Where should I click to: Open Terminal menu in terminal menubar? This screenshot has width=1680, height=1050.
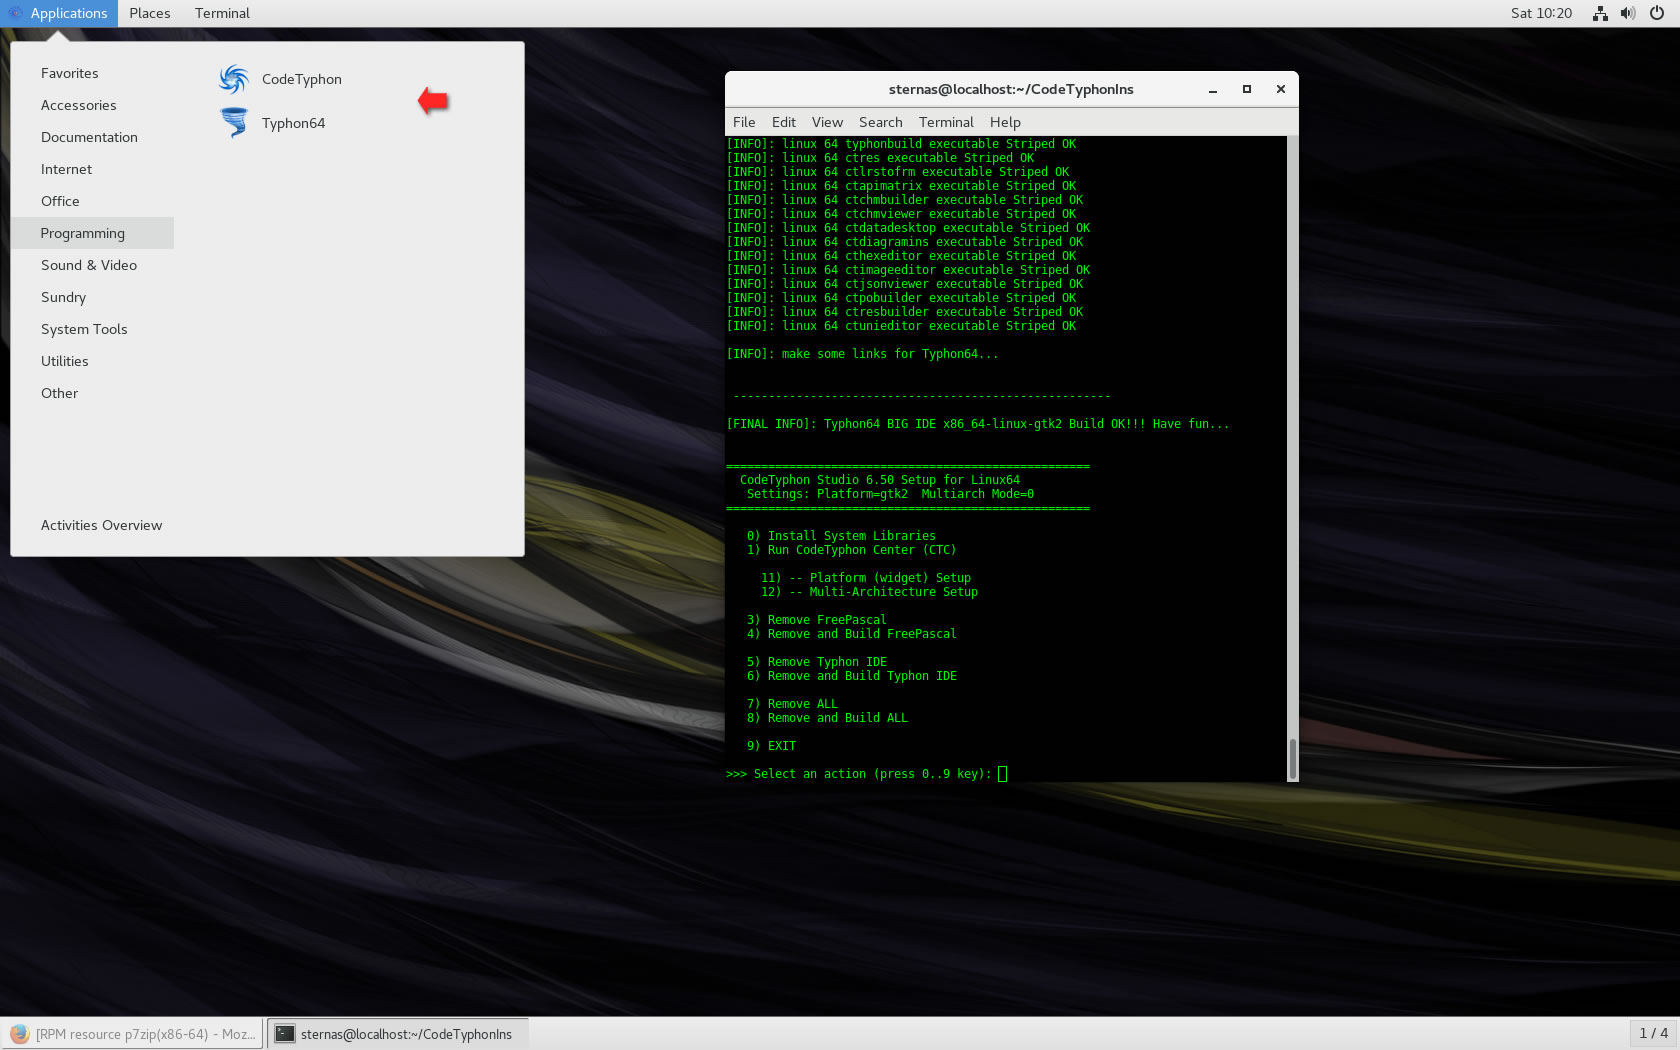coord(946,122)
